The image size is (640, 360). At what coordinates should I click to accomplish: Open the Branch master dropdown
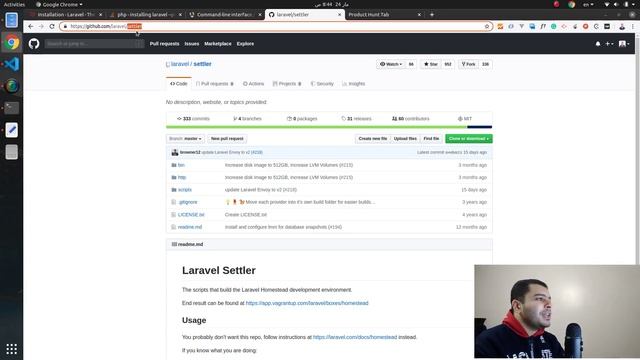pos(185,138)
